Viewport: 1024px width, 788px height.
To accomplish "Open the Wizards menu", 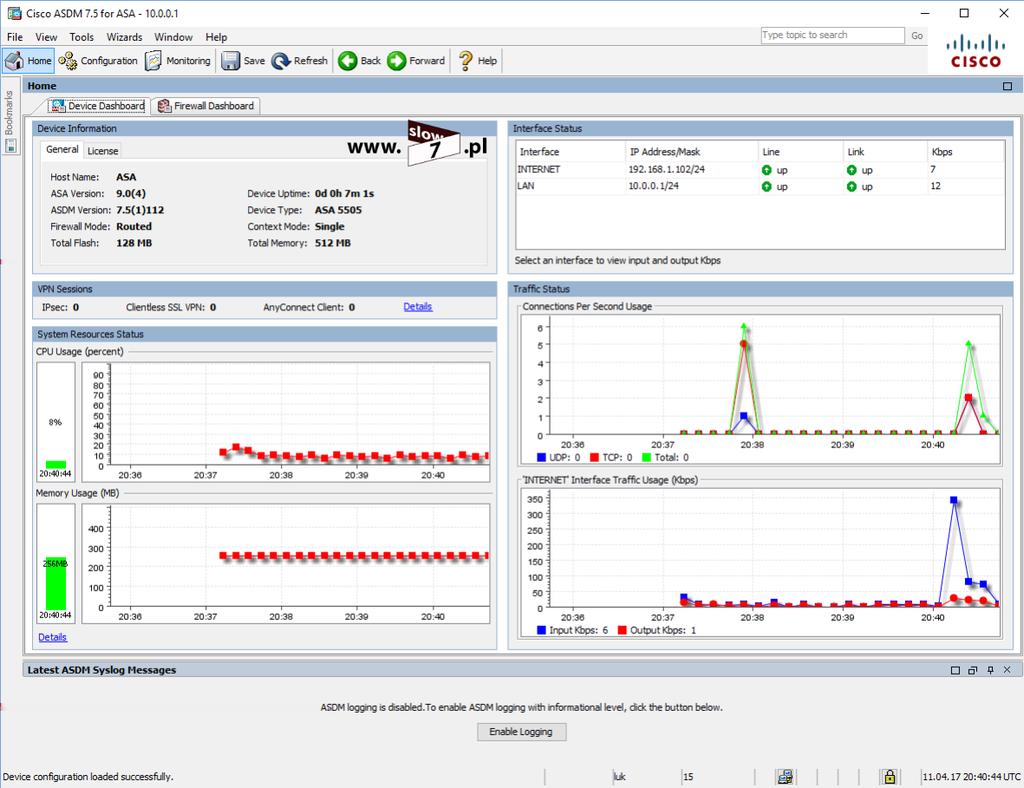I will point(124,37).
